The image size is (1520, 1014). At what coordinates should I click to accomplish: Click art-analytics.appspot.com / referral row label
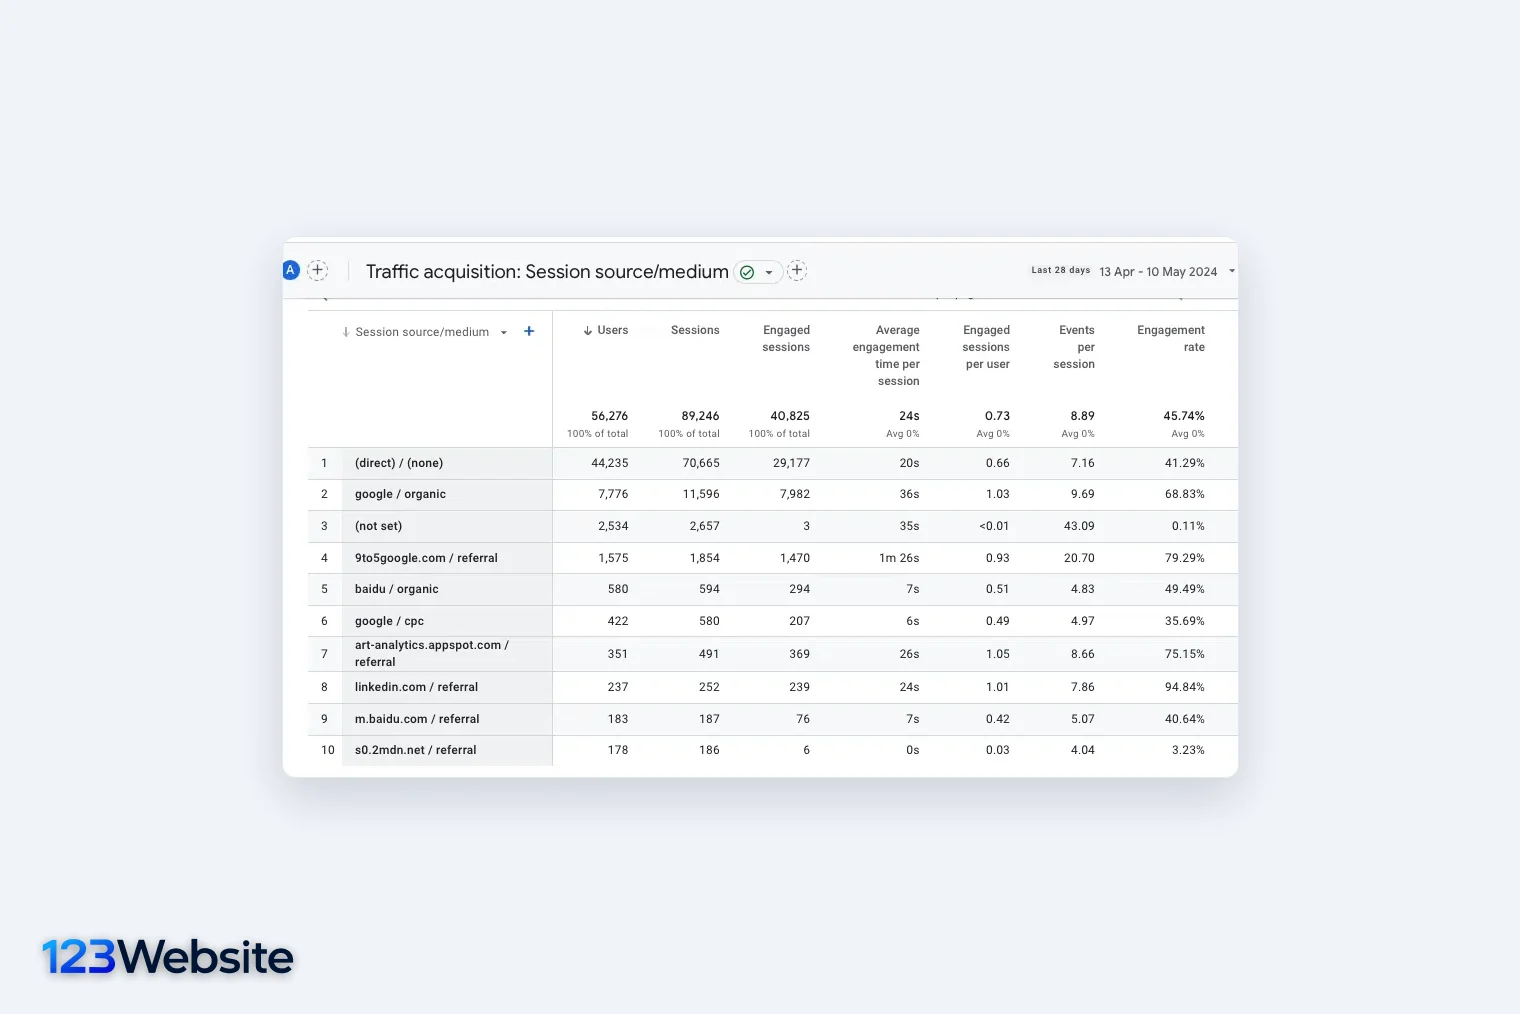point(432,653)
